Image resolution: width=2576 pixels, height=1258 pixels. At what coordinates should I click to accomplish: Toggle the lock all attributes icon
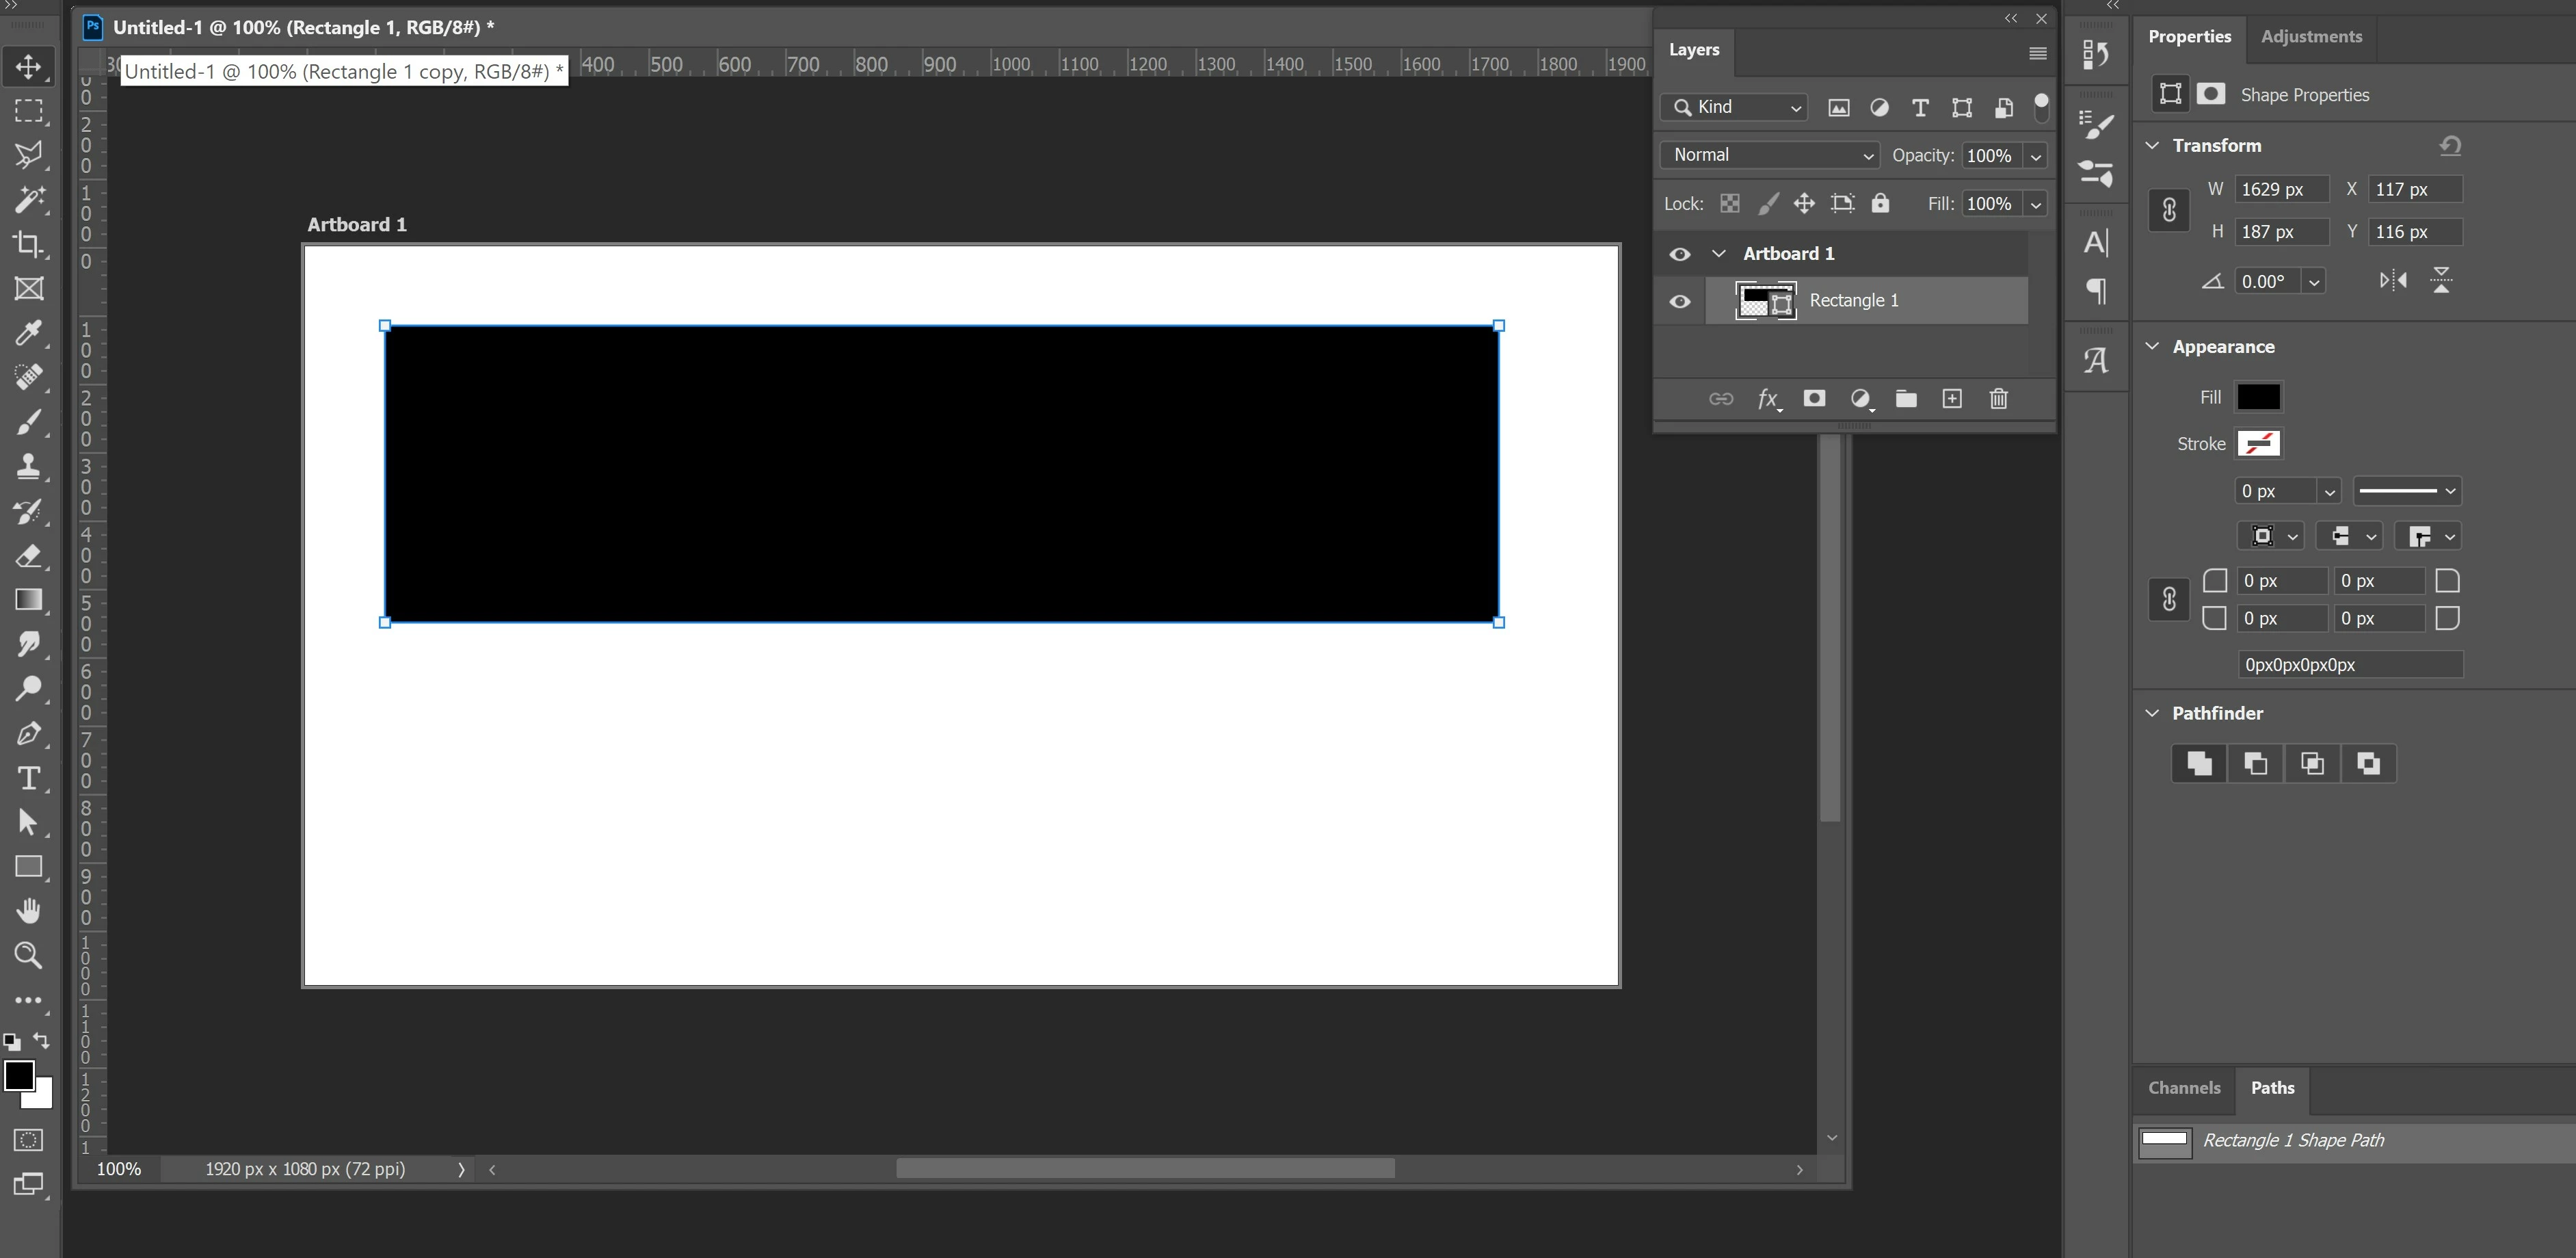point(1880,204)
